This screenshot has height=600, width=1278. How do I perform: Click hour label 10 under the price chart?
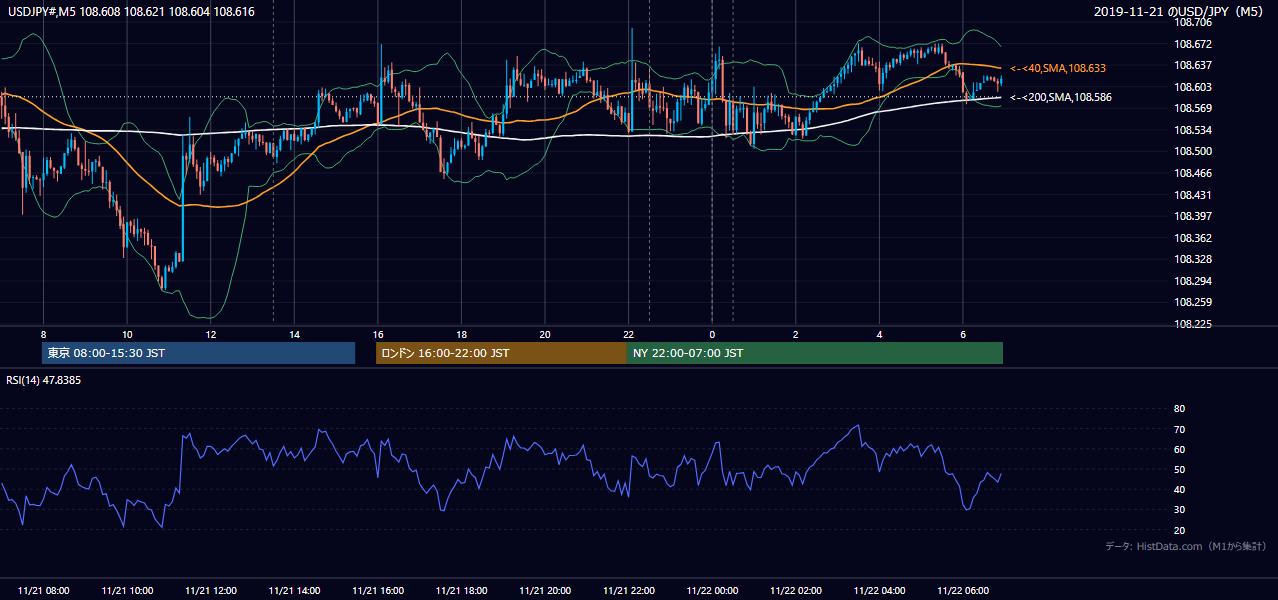click(x=127, y=334)
